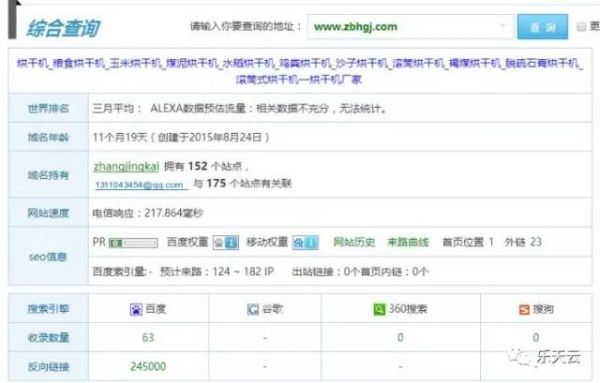Screen dimensions: 600x383
Task: Click the orange Sogou 搜狗 icon
Action: tap(524, 309)
